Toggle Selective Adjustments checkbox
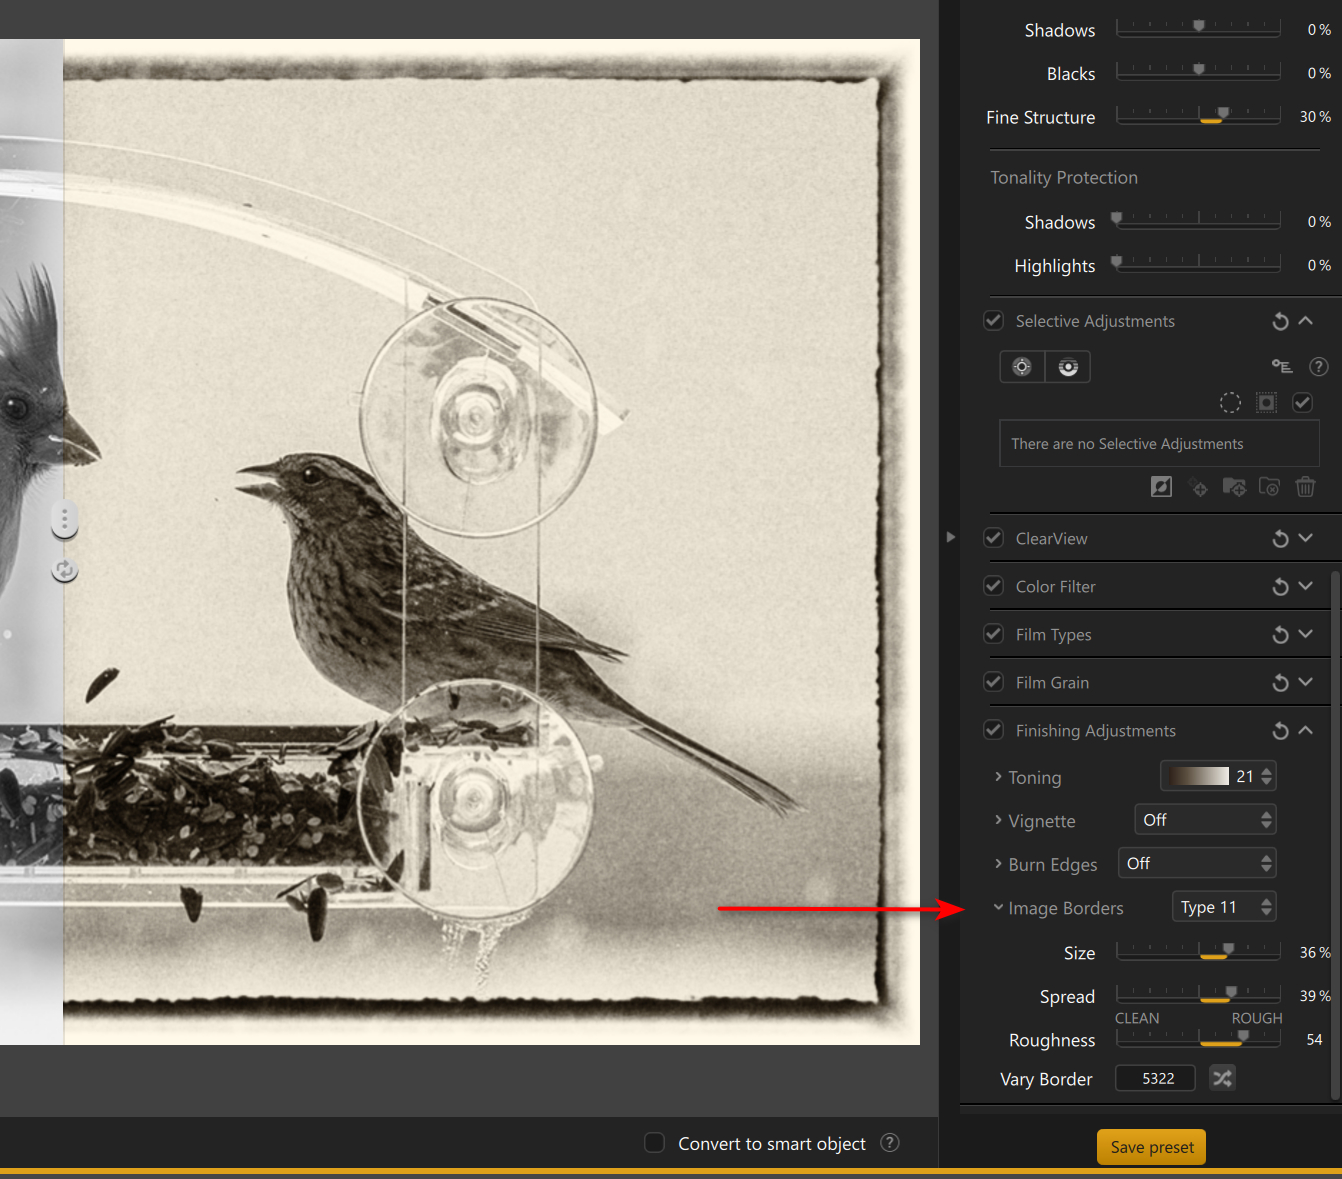The image size is (1342, 1179). click(993, 320)
